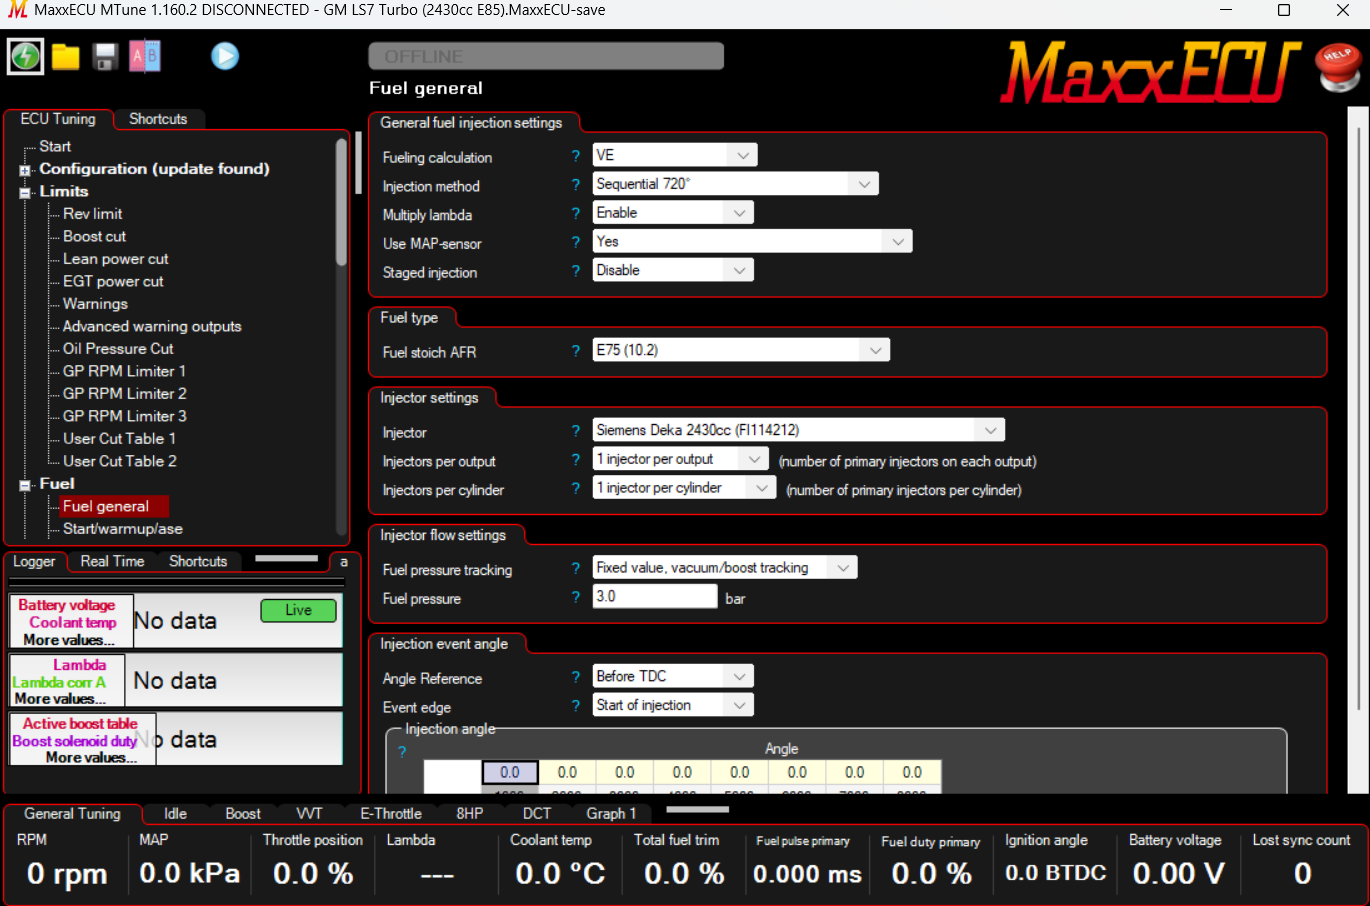Click the green lightning connect-to-ECU icon
Screen dimensions: 1370x906
coord(25,56)
